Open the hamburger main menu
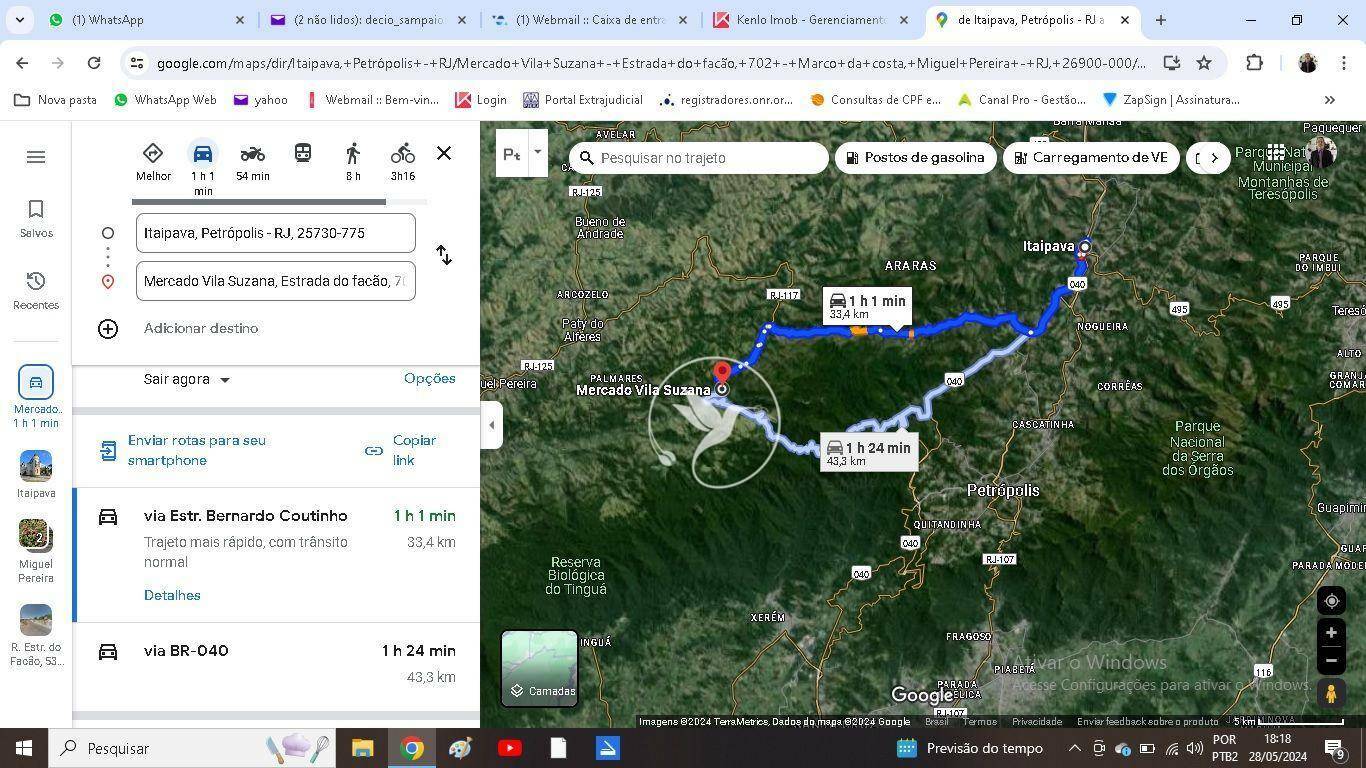This screenshot has height=768, width=1366. click(36, 157)
